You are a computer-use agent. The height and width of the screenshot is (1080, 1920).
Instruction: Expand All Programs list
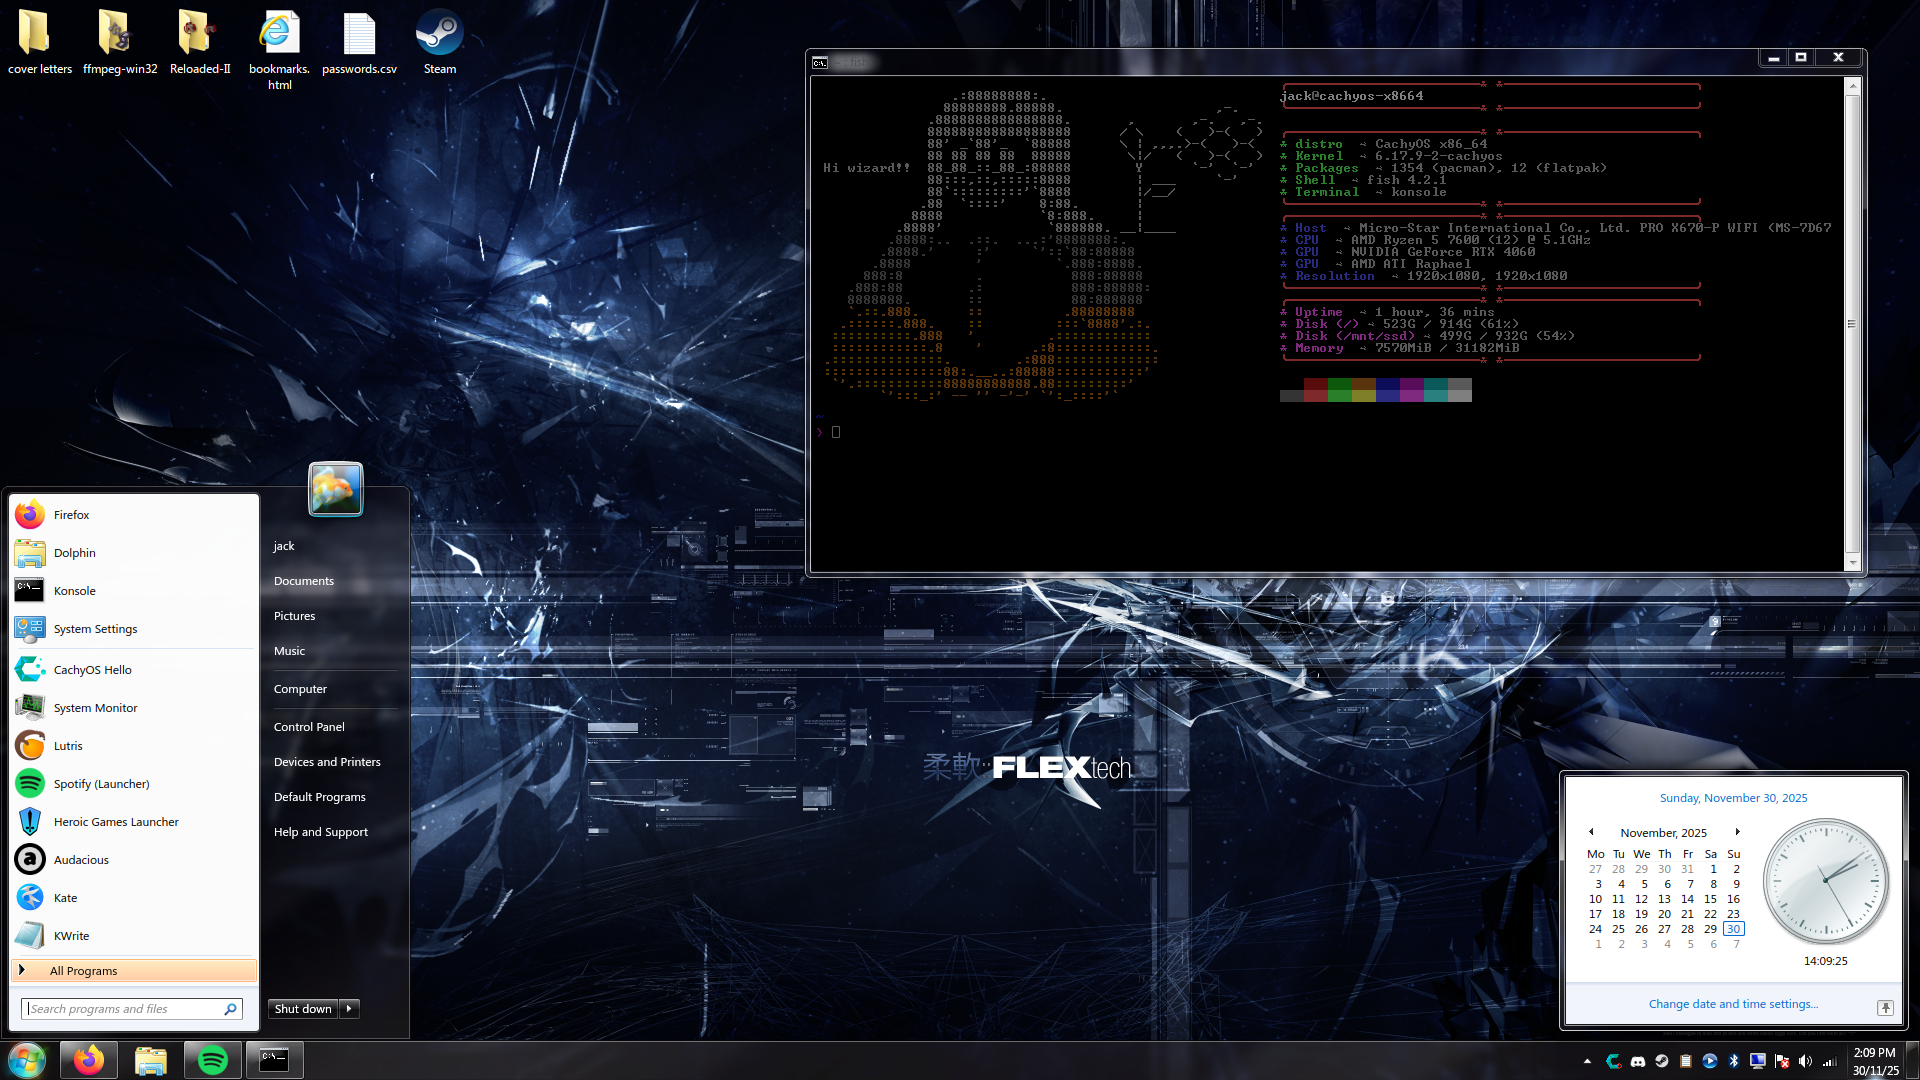pos(84,970)
